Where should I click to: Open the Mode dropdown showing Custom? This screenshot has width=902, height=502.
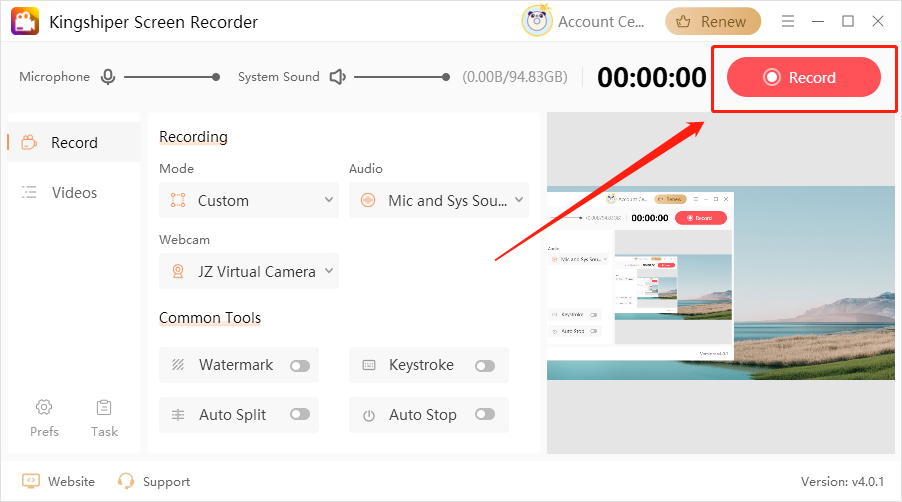[249, 200]
